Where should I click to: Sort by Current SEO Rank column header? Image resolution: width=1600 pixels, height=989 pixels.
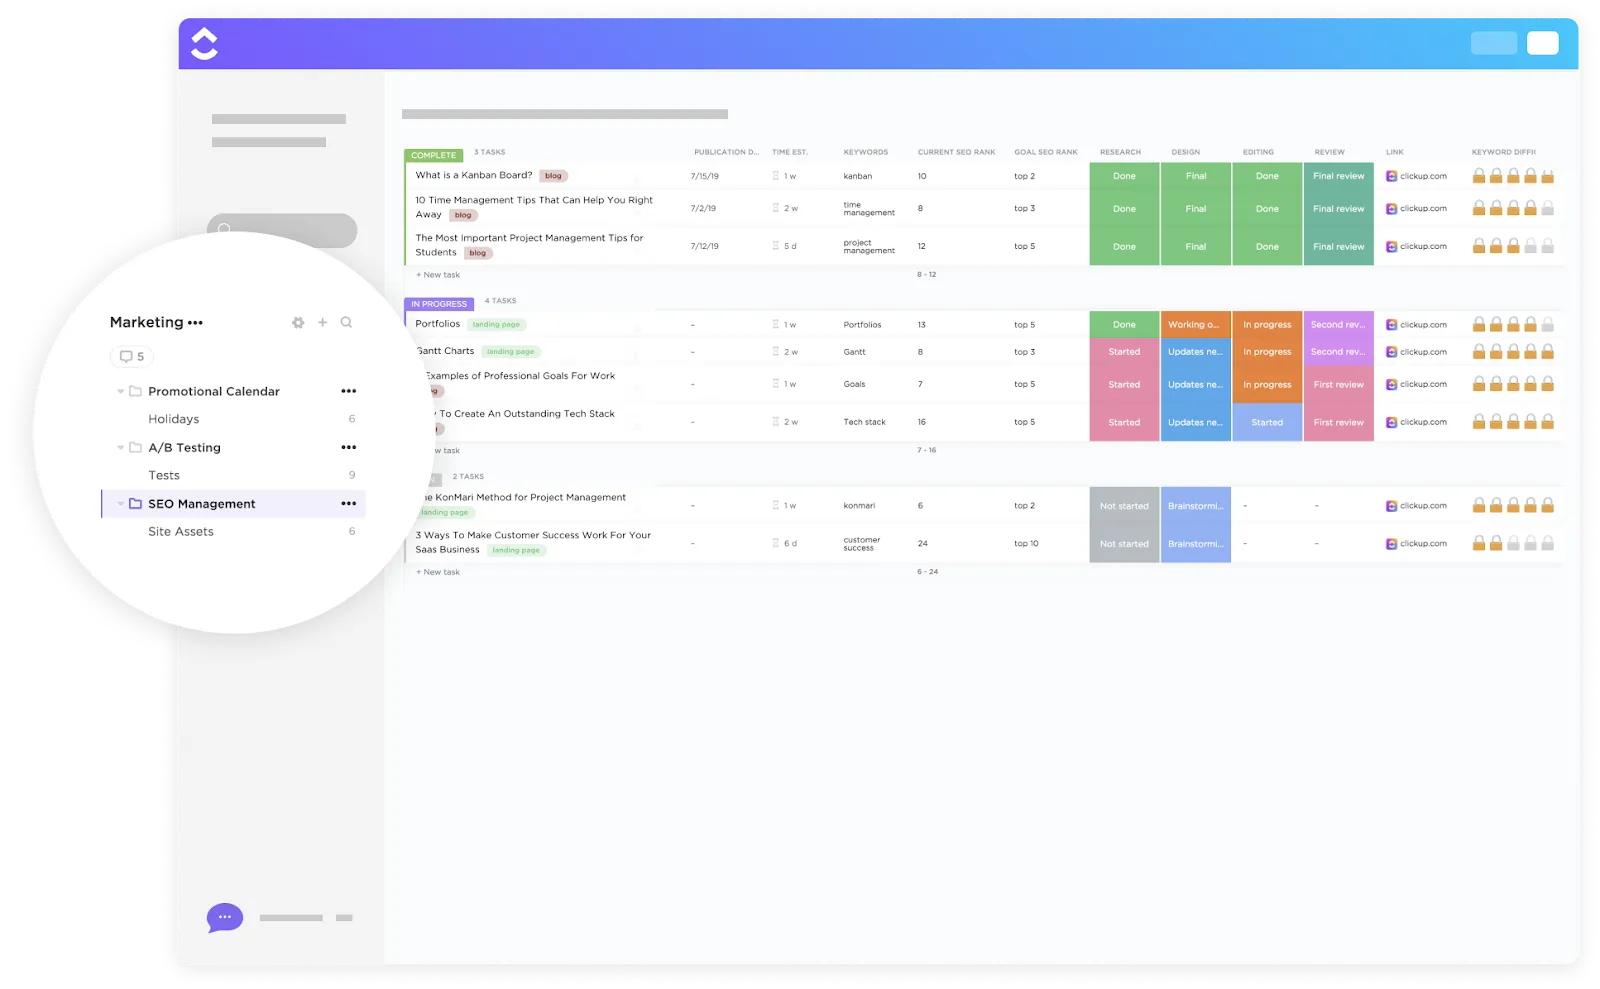[x=956, y=152]
